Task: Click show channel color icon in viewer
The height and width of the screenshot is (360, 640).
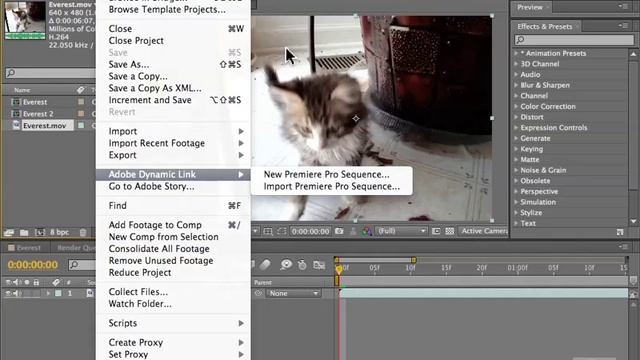Action: click(x=367, y=231)
